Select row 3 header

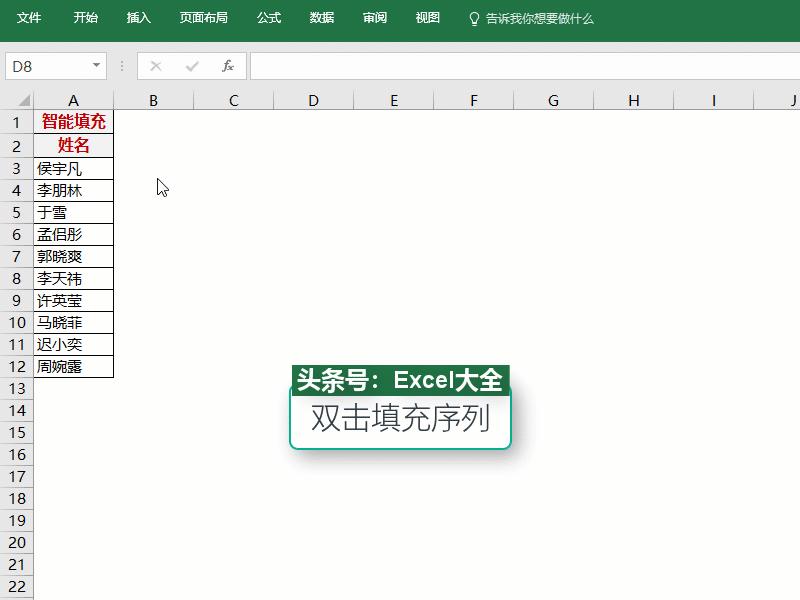[15, 168]
